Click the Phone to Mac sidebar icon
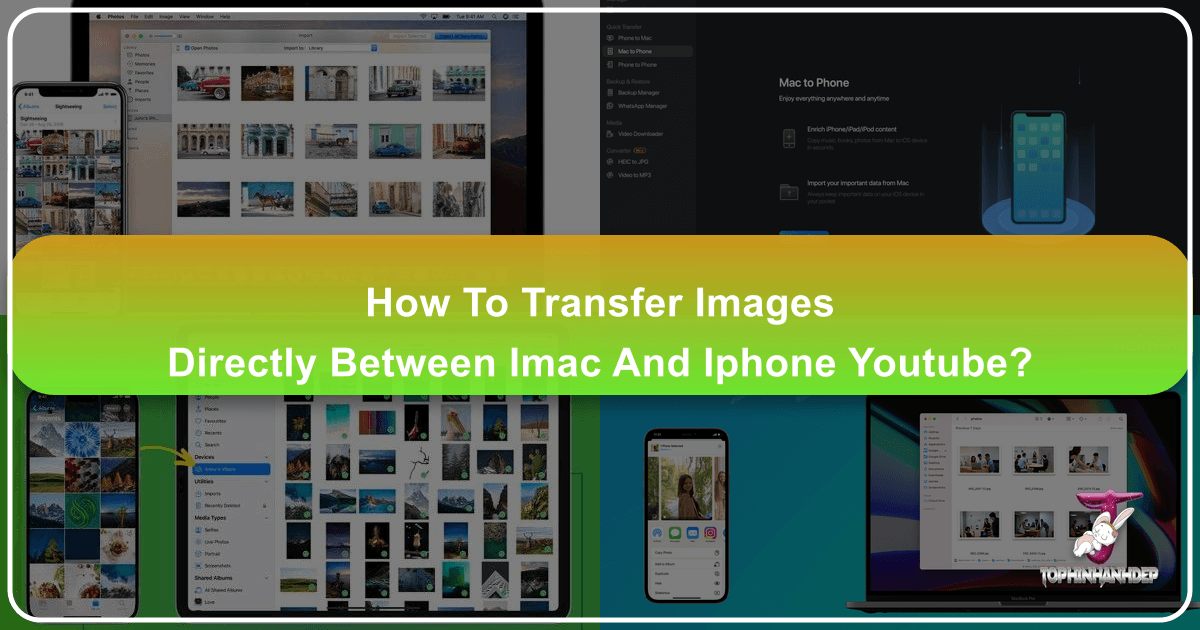Viewport: 1200px width, 630px height. point(610,37)
